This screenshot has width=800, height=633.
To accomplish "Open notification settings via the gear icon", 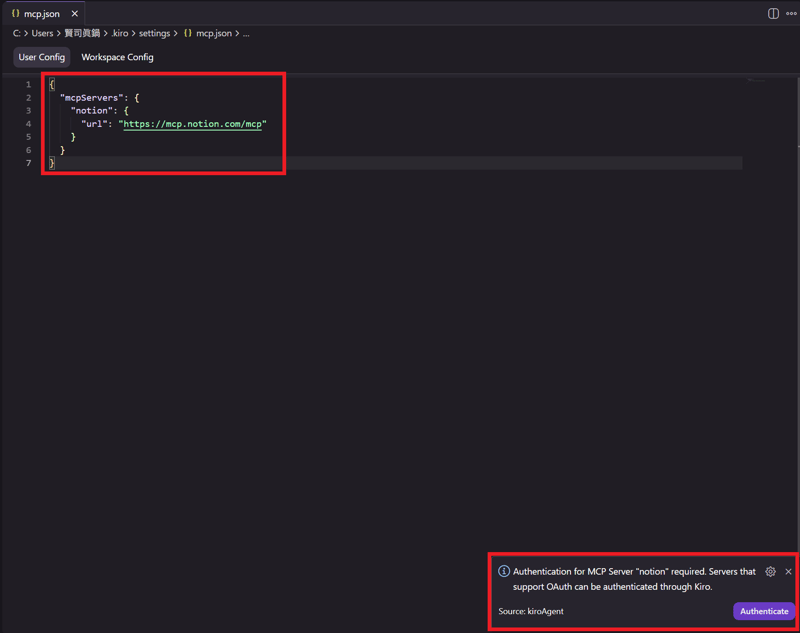I will pos(770,572).
